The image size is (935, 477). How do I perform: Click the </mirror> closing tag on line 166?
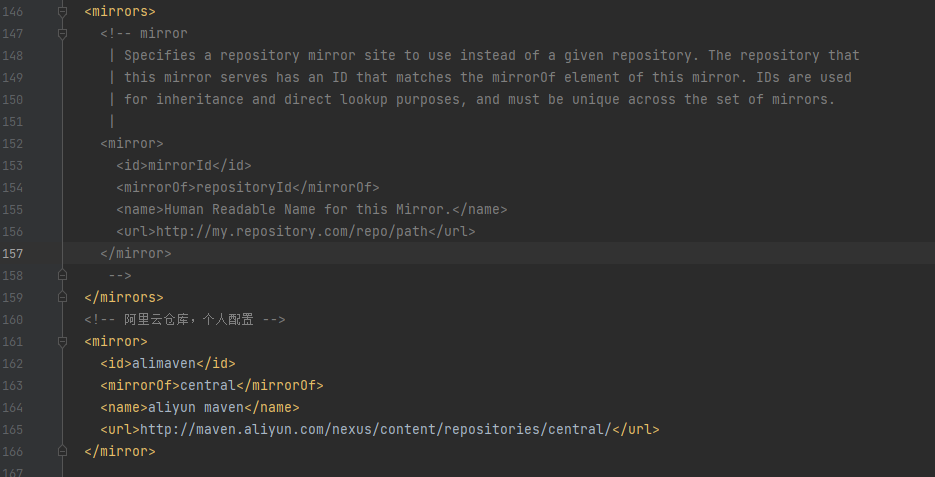(x=120, y=451)
